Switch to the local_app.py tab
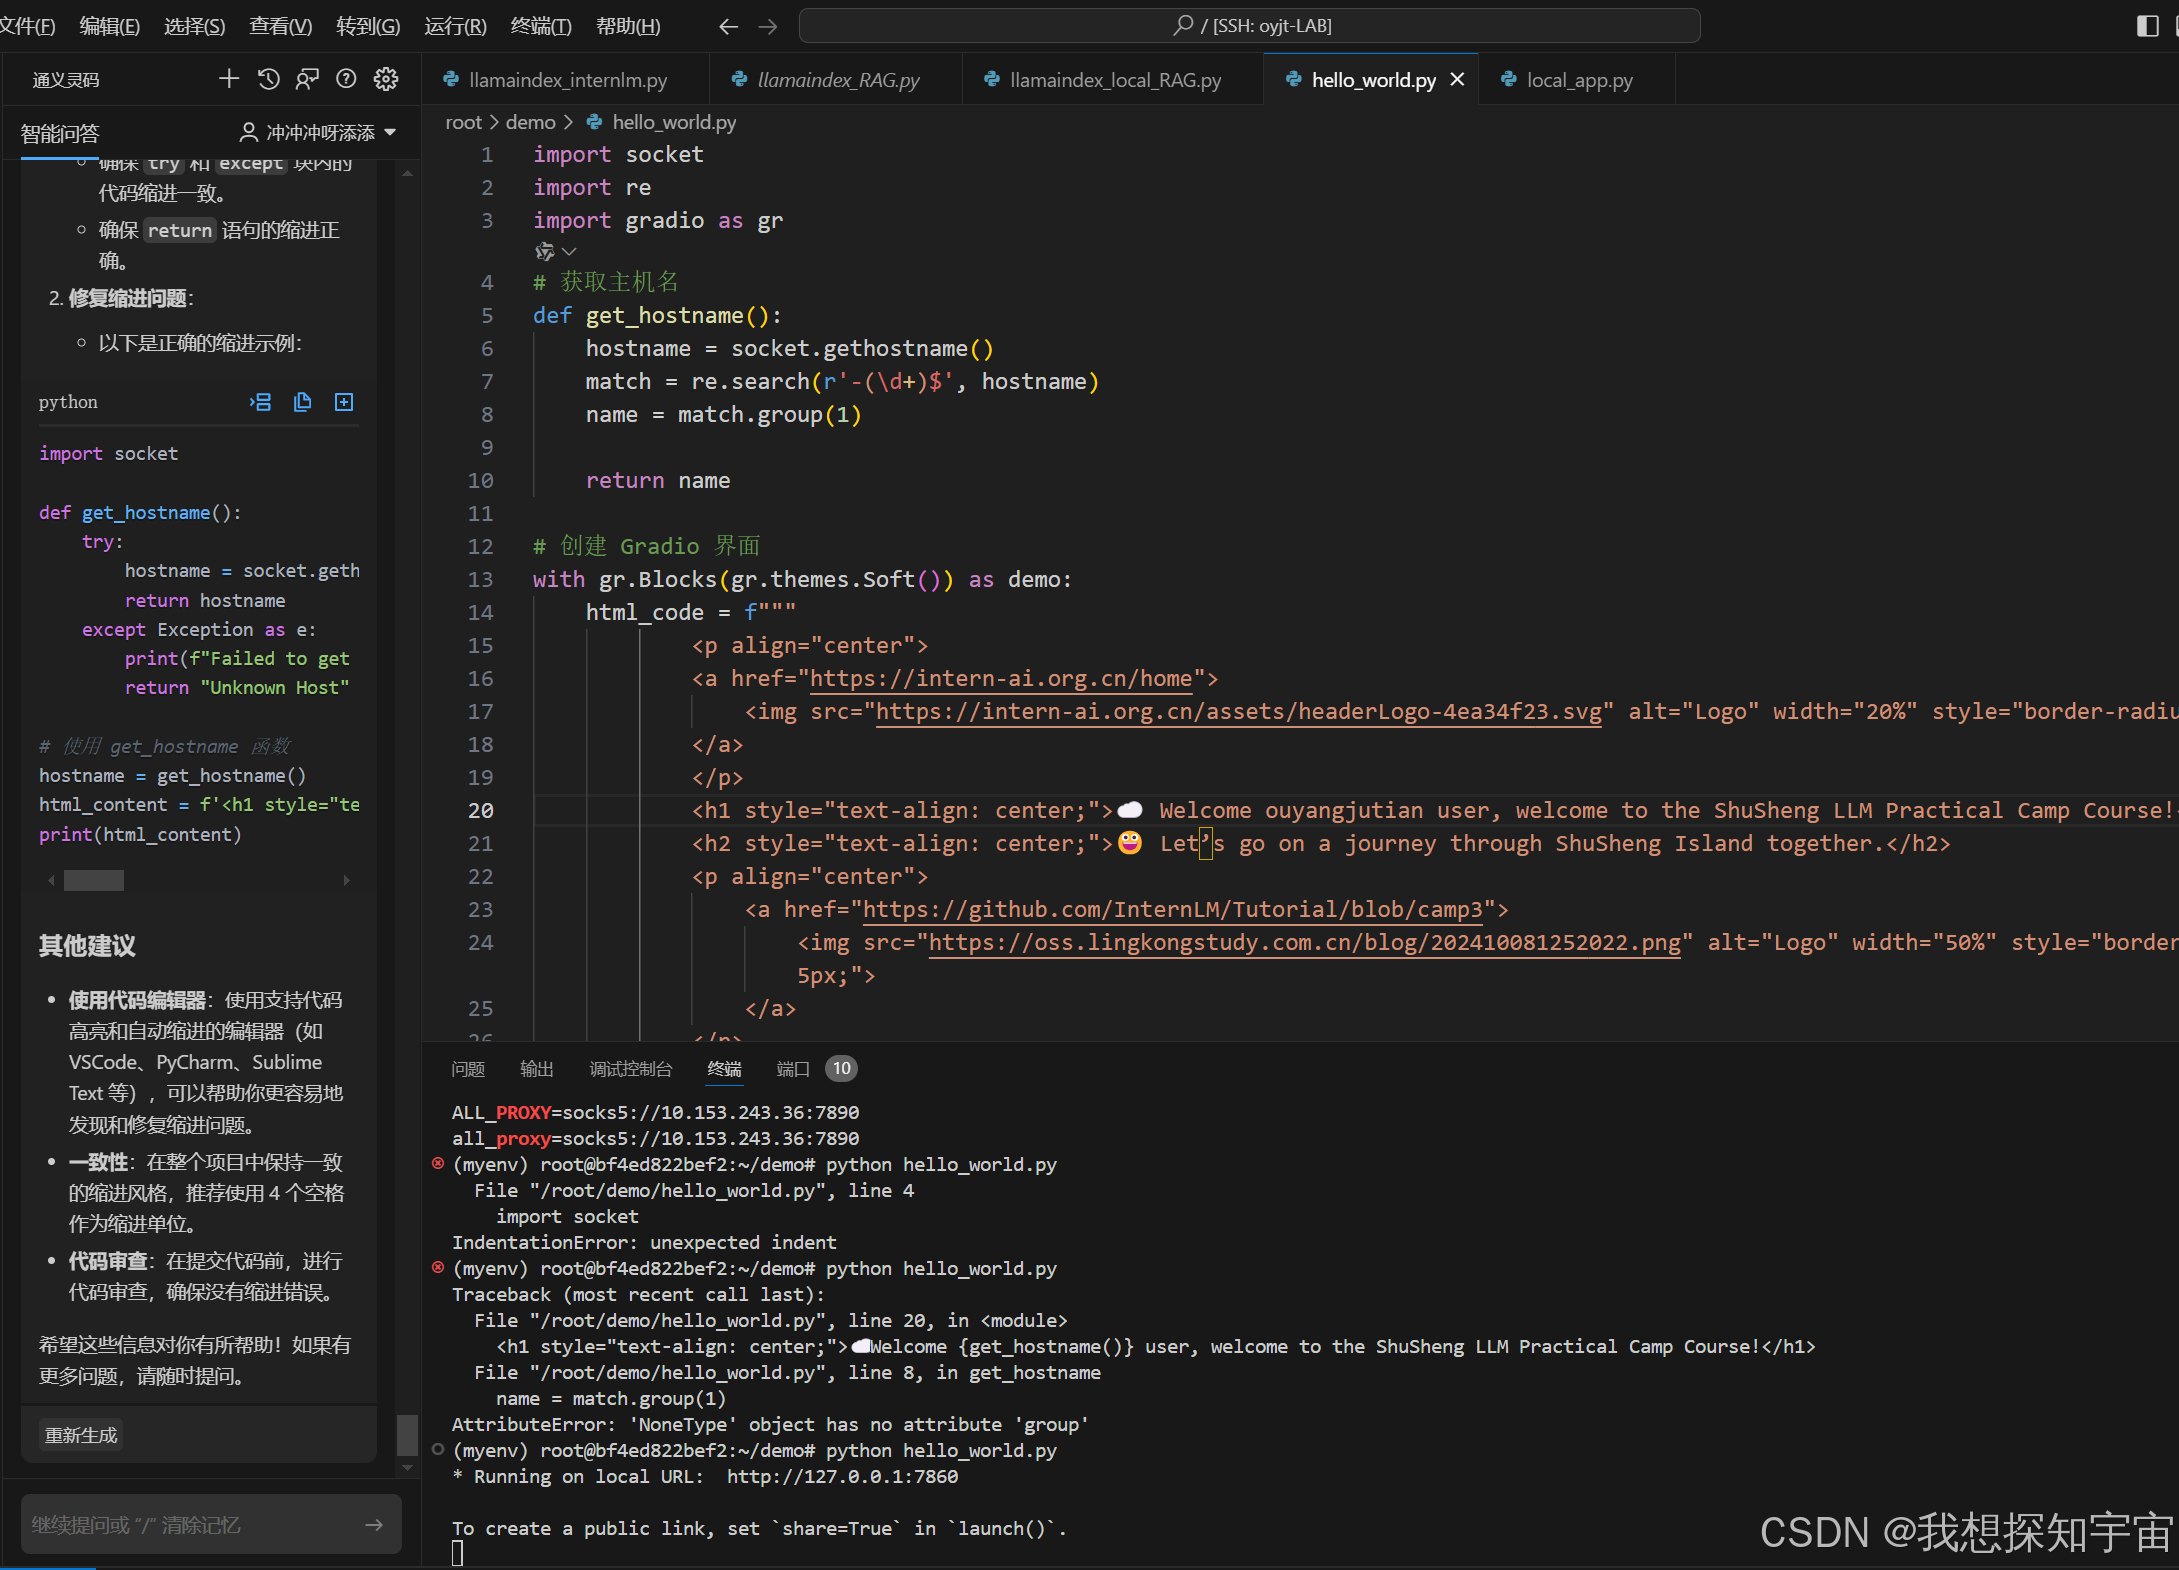Image resolution: width=2179 pixels, height=1570 pixels. tap(1578, 80)
